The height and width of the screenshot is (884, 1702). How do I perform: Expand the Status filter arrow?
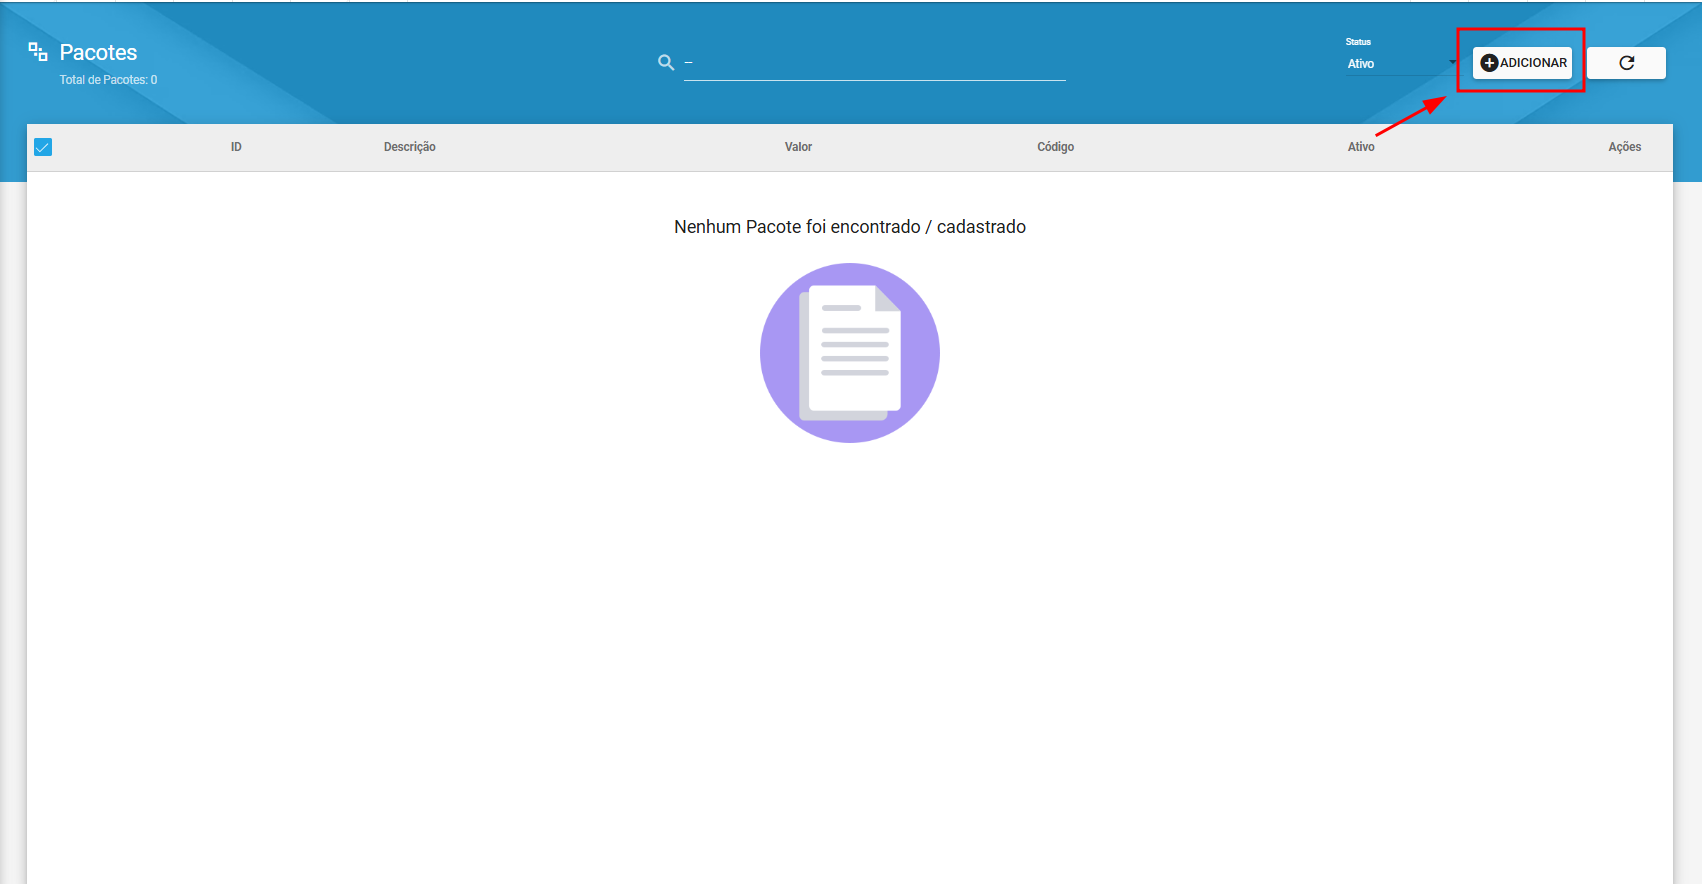click(x=1452, y=63)
